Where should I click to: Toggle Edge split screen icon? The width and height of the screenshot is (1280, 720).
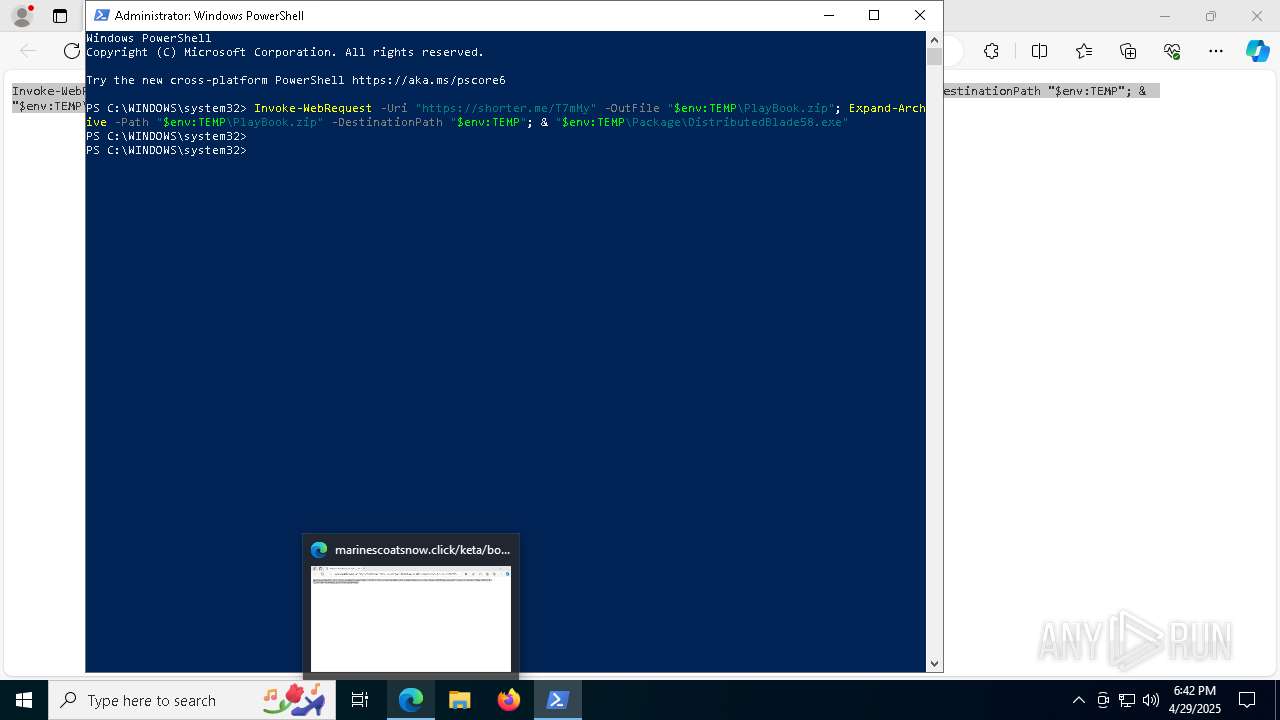[1039, 51]
